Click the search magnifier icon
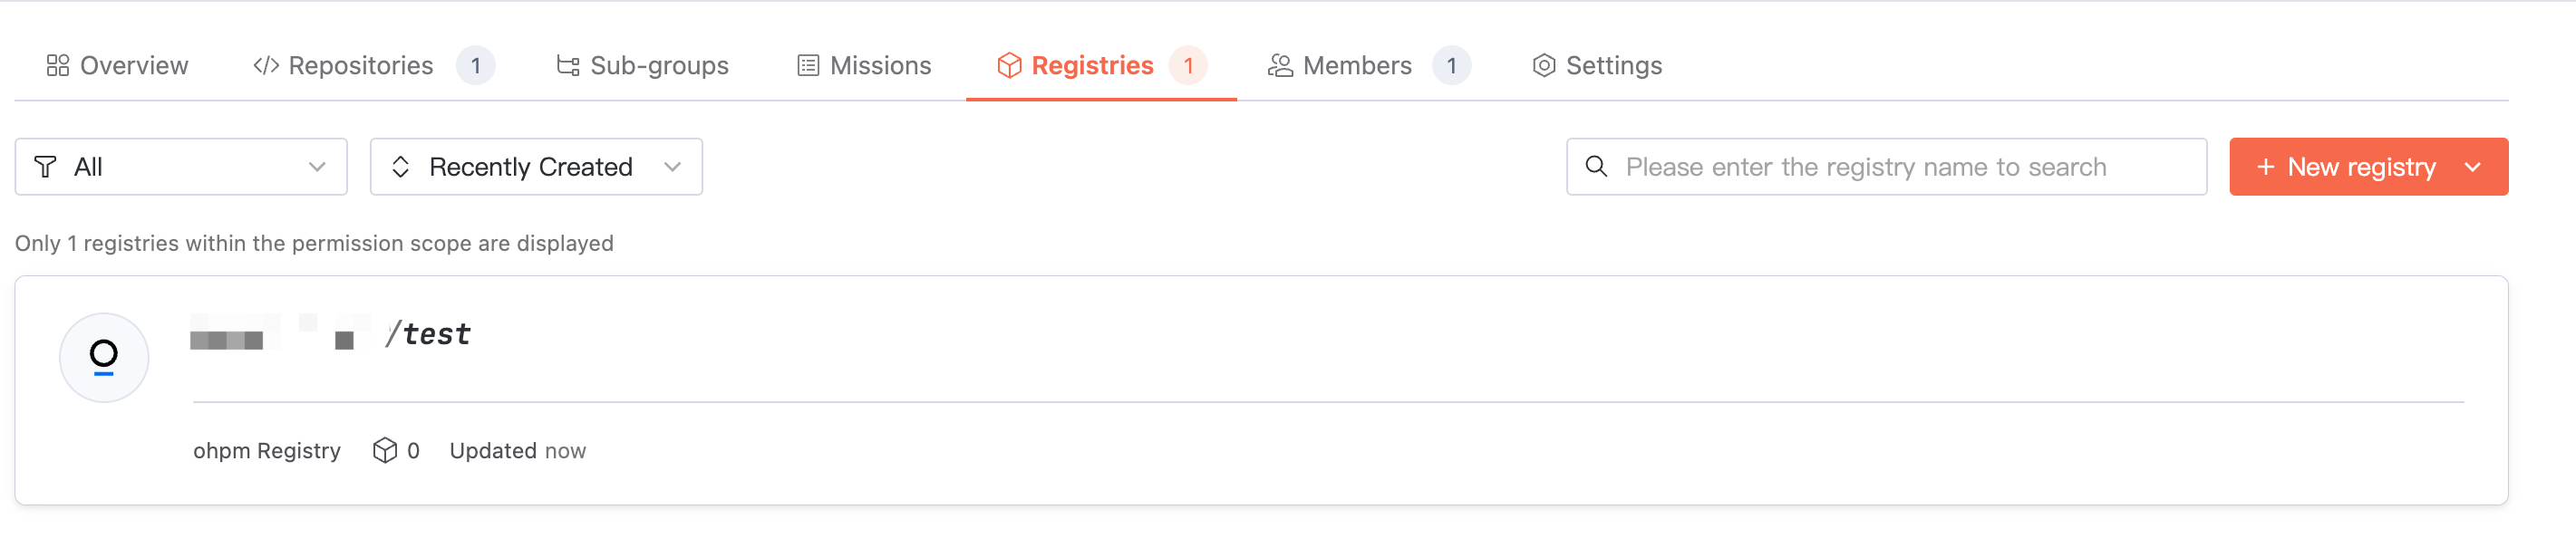The height and width of the screenshot is (538, 2576). [1597, 167]
